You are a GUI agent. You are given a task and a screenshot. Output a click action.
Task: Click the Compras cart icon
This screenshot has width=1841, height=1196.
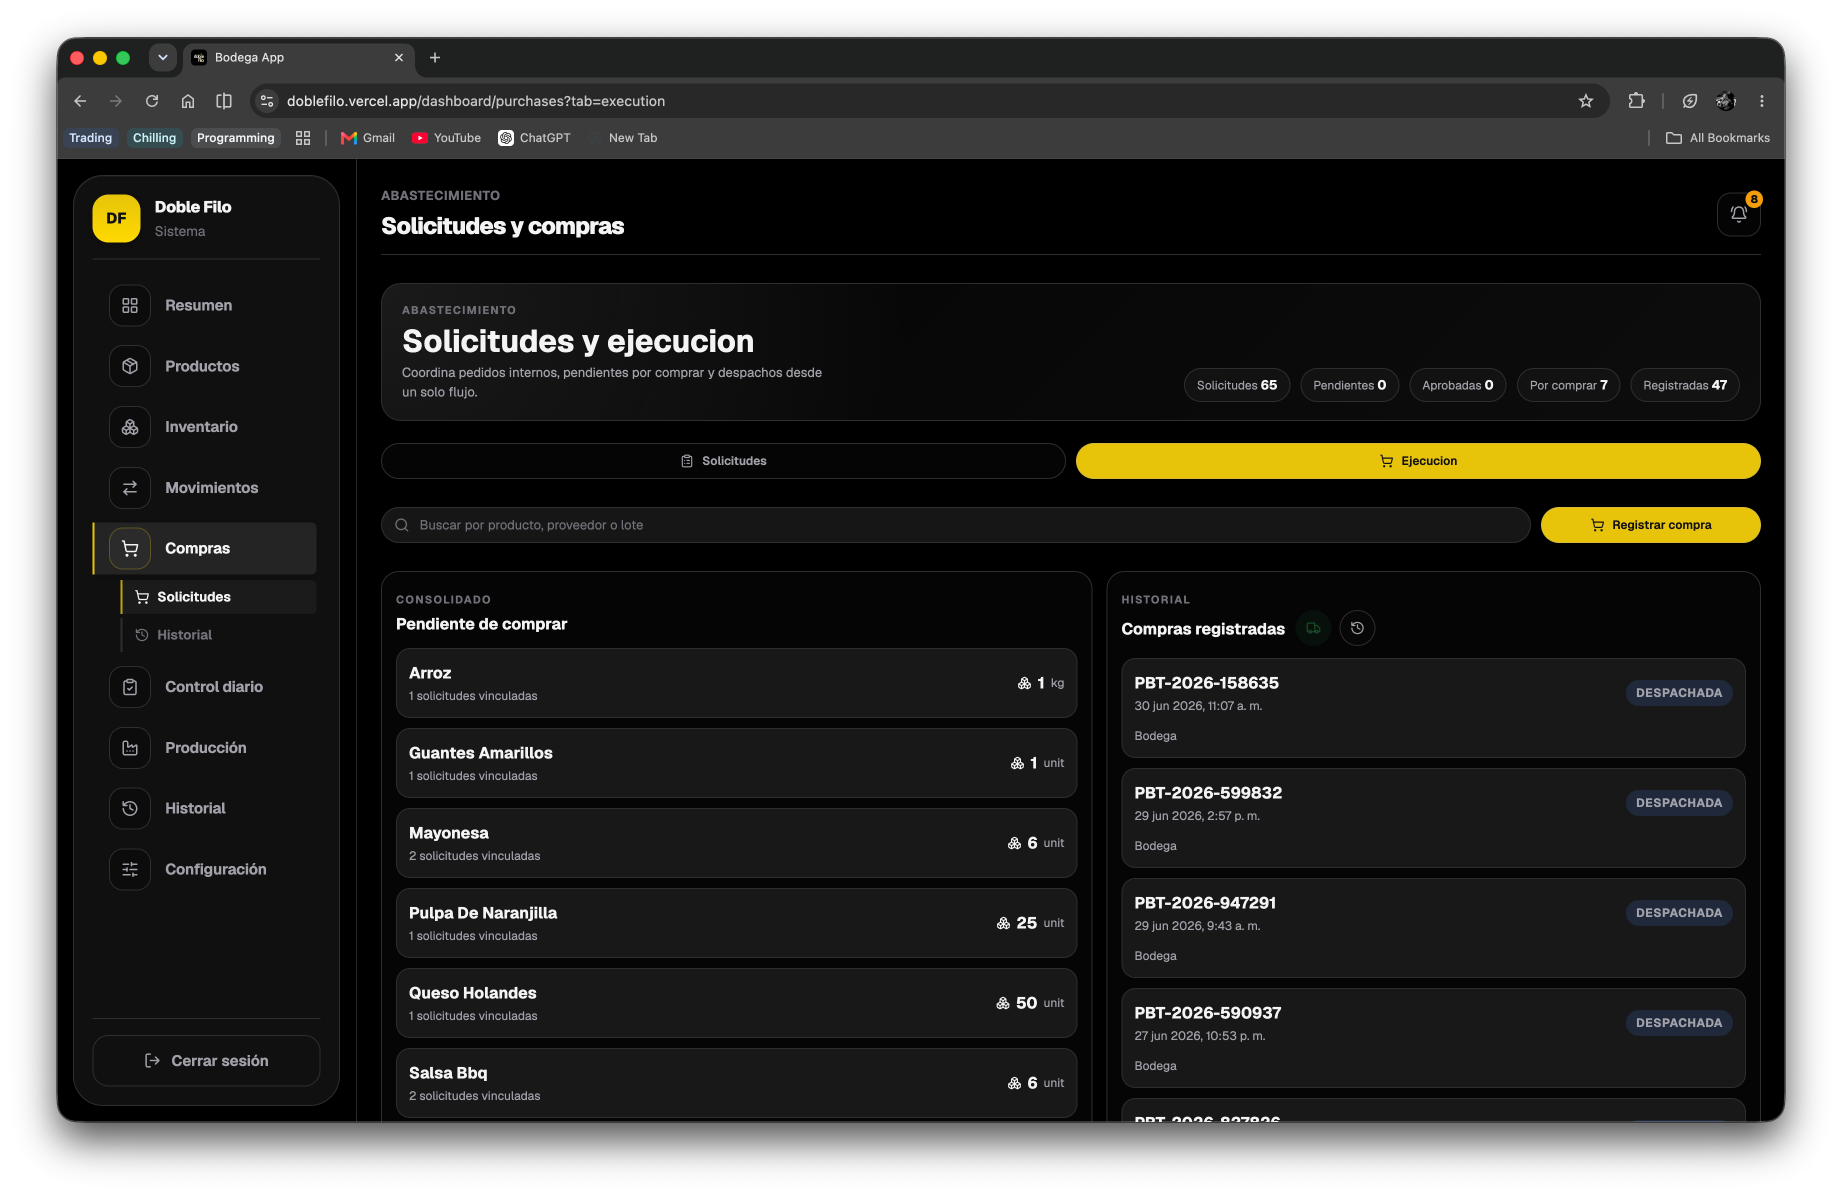pyautogui.click(x=130, y=548)
